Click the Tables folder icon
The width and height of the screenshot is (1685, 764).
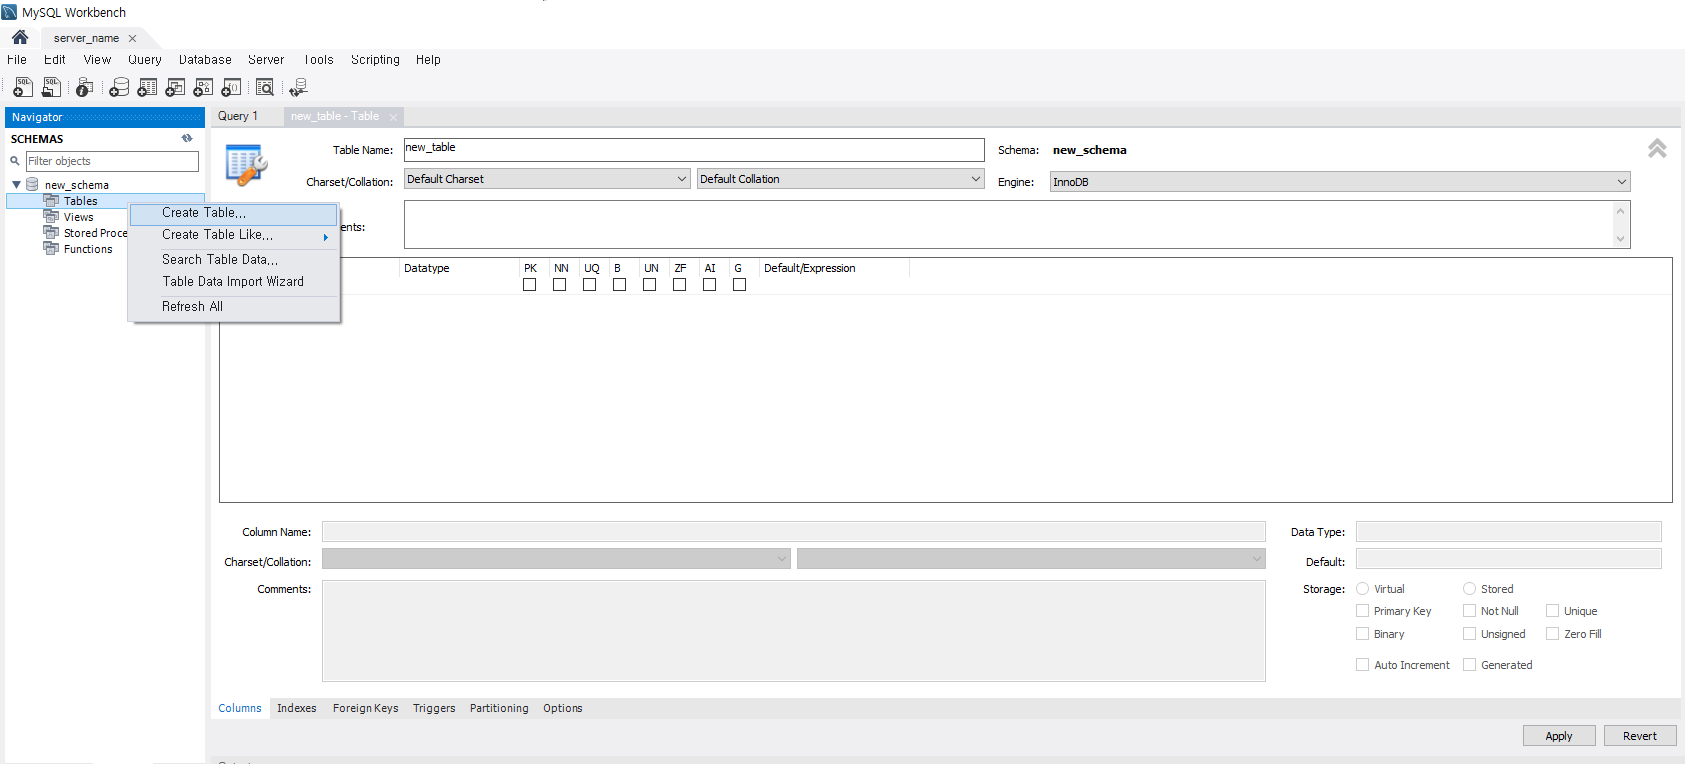(51, 201)
